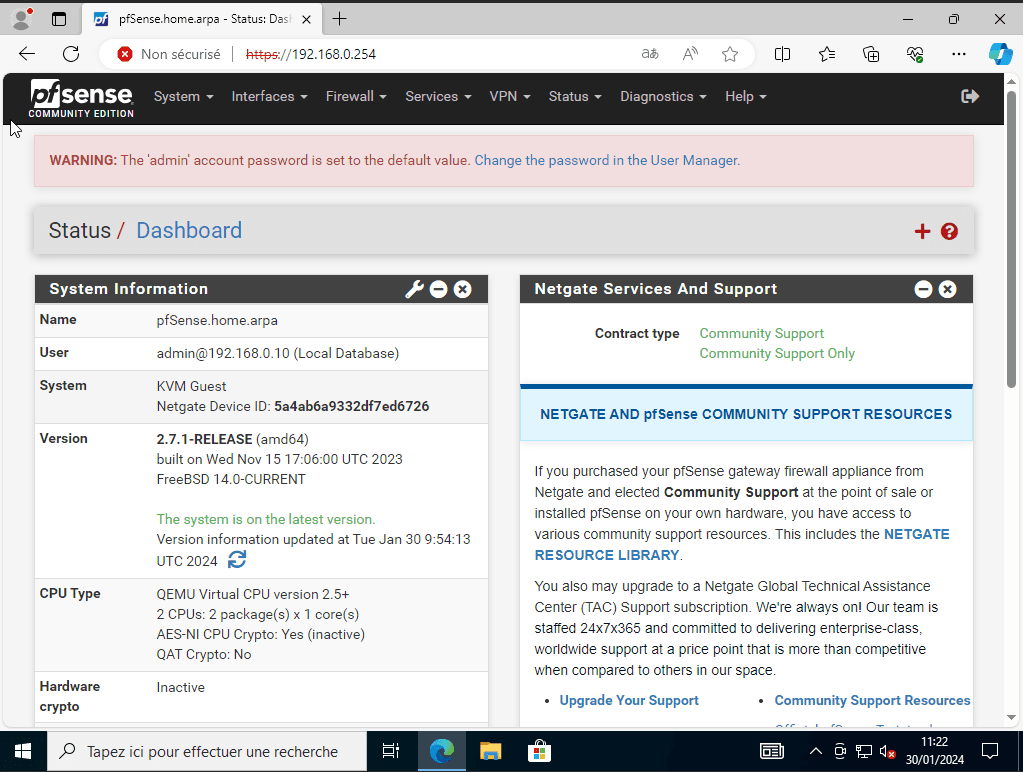Refresh version information with the reload icon
This screenshot has height=772, width=1023.
pos(237,560)
